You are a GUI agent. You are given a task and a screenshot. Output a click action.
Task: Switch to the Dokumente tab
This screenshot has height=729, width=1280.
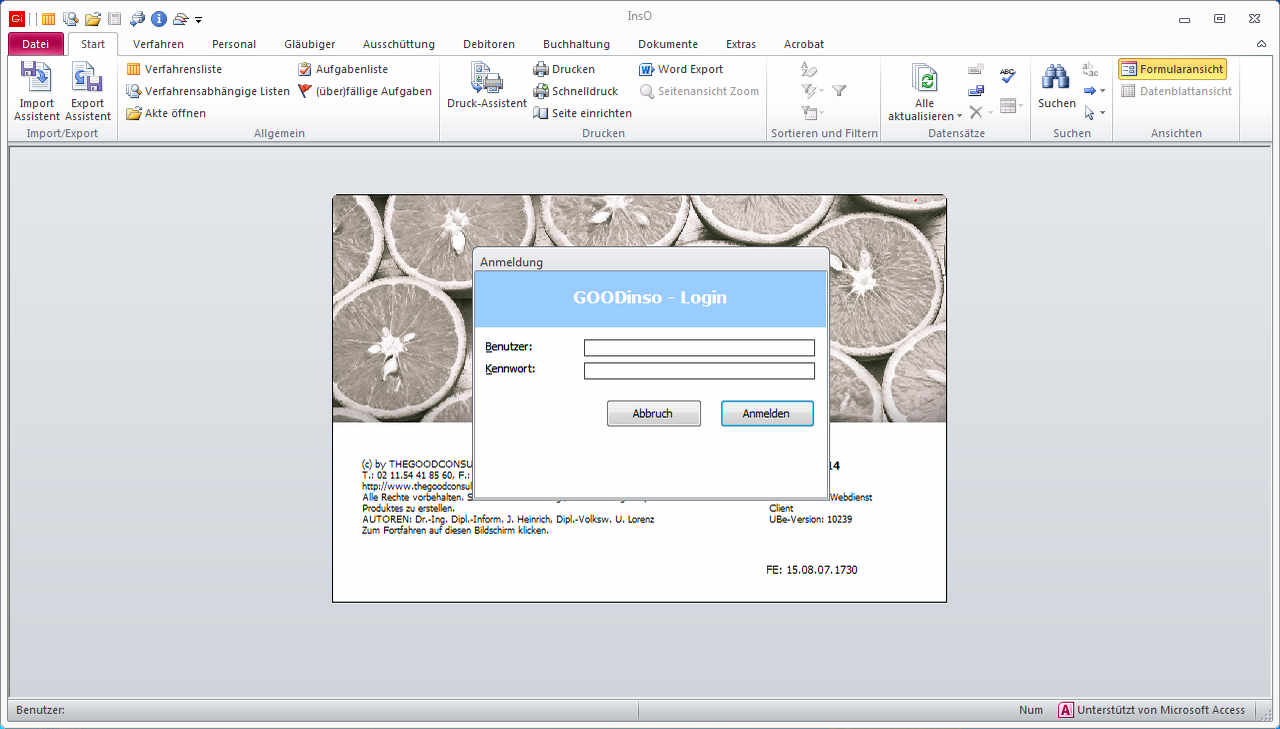(668, 44)
